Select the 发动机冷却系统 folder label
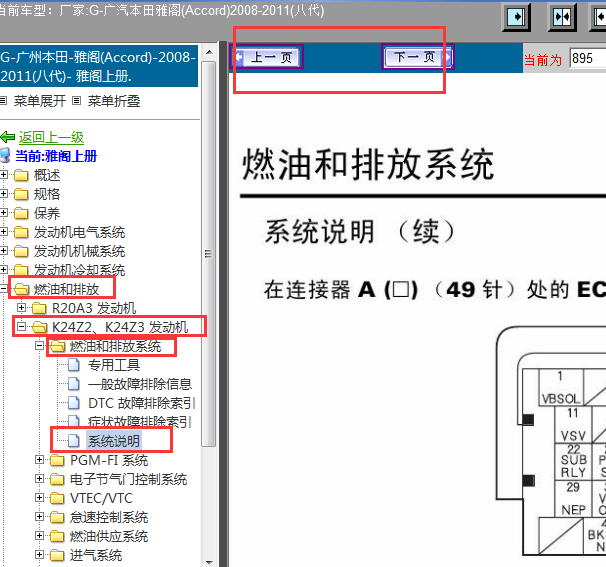Viewport: 606px width, 567px height. click(x=79, y=270)
